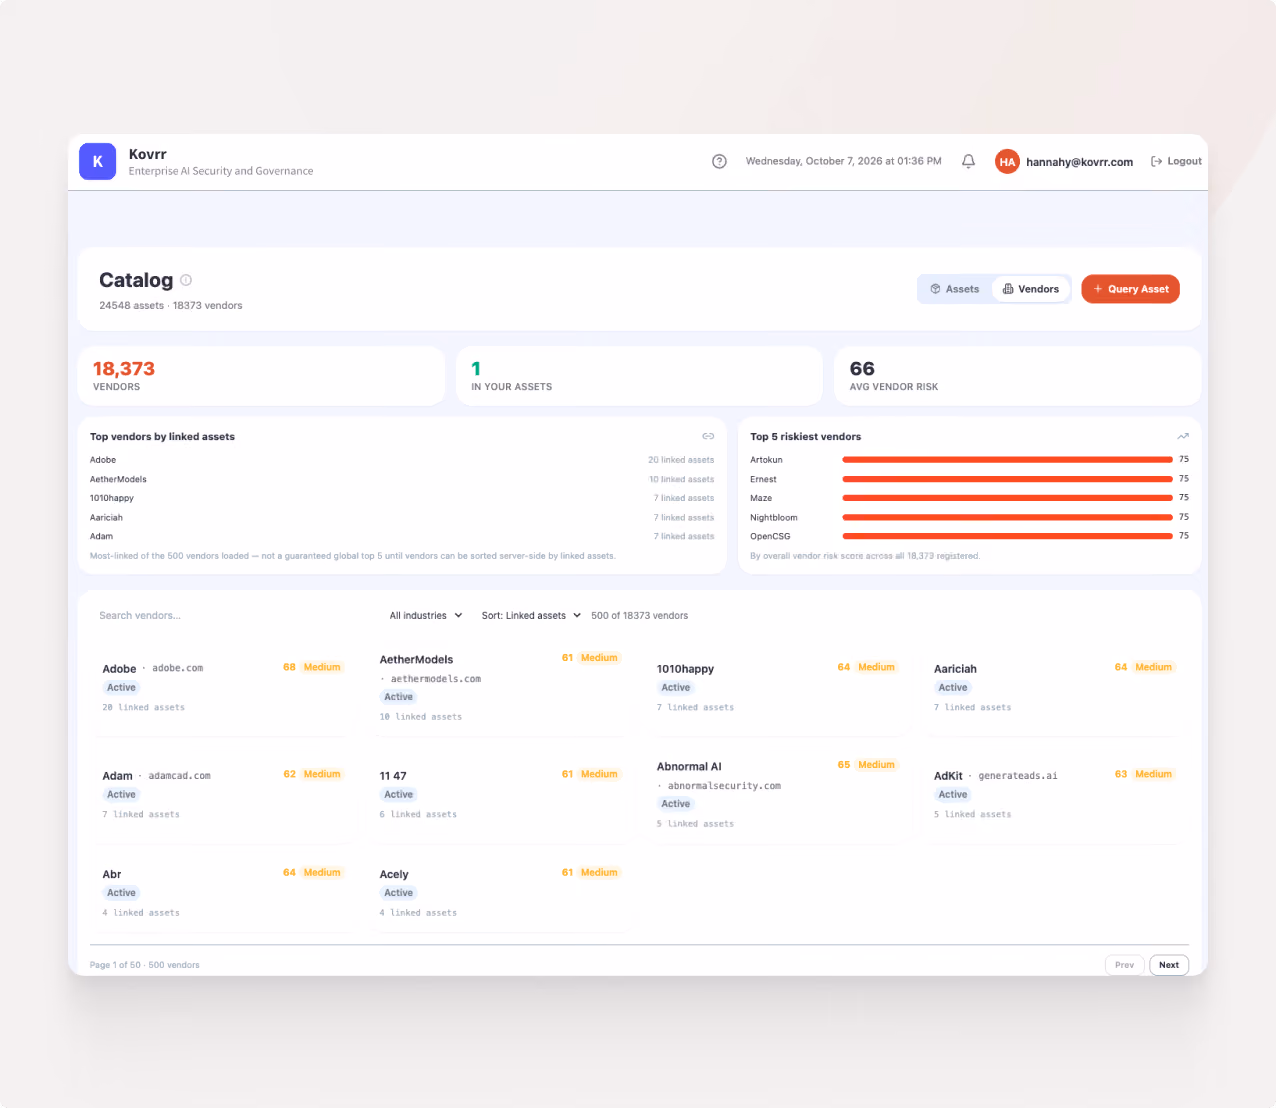Open the AetherModels vendor card title
Image resolution: width=1276 pixels, height=1108 pixels.
click(416, 660)
